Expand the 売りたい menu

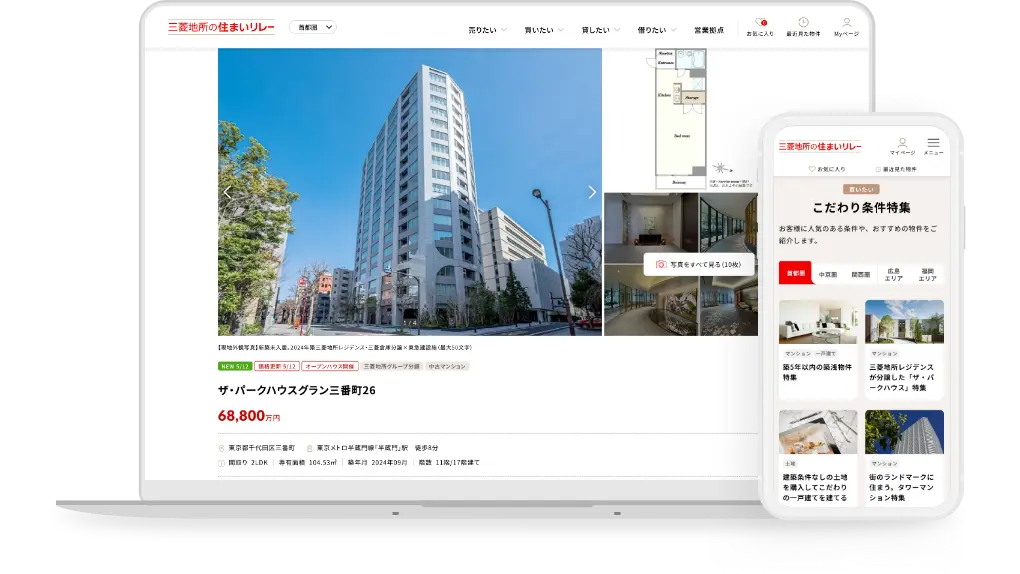(x=487, y=30)
